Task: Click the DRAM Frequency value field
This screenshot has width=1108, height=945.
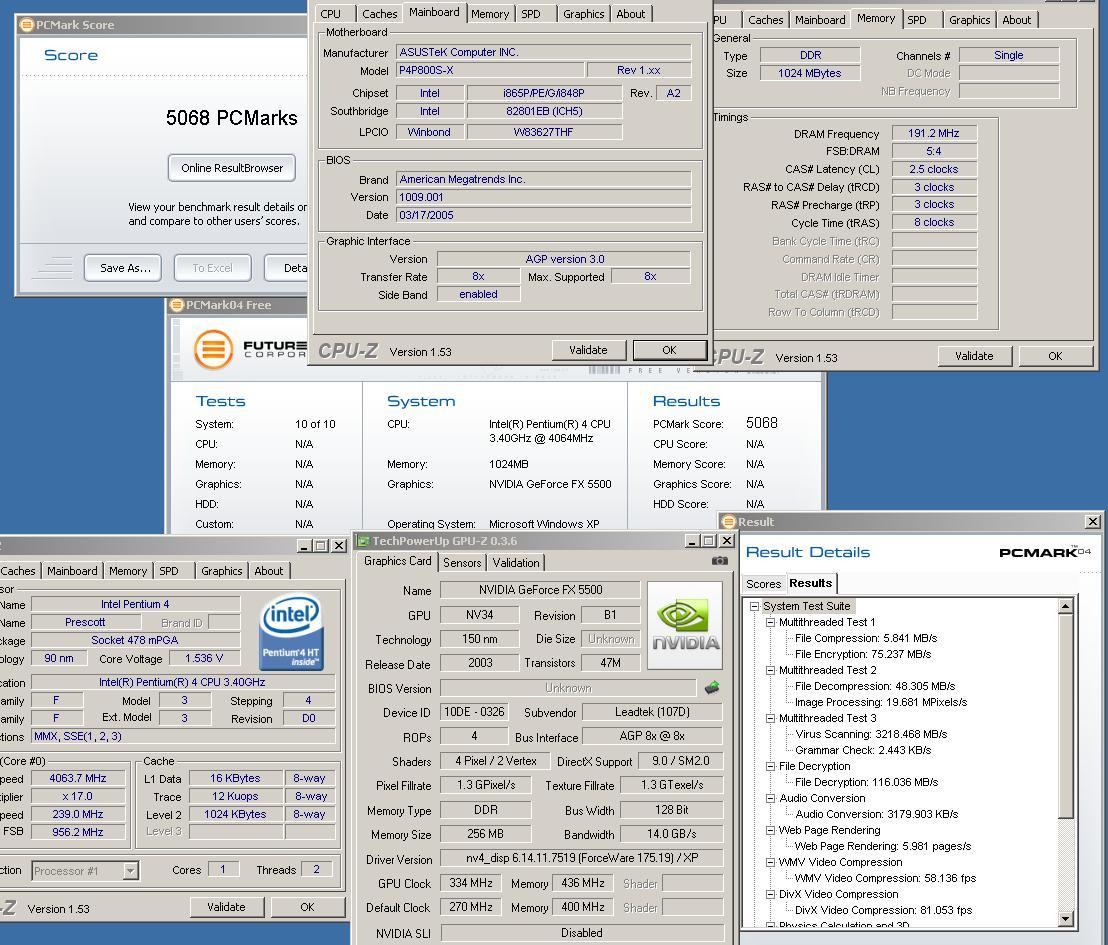Action: pyautogui.click(x=933, y=133)
